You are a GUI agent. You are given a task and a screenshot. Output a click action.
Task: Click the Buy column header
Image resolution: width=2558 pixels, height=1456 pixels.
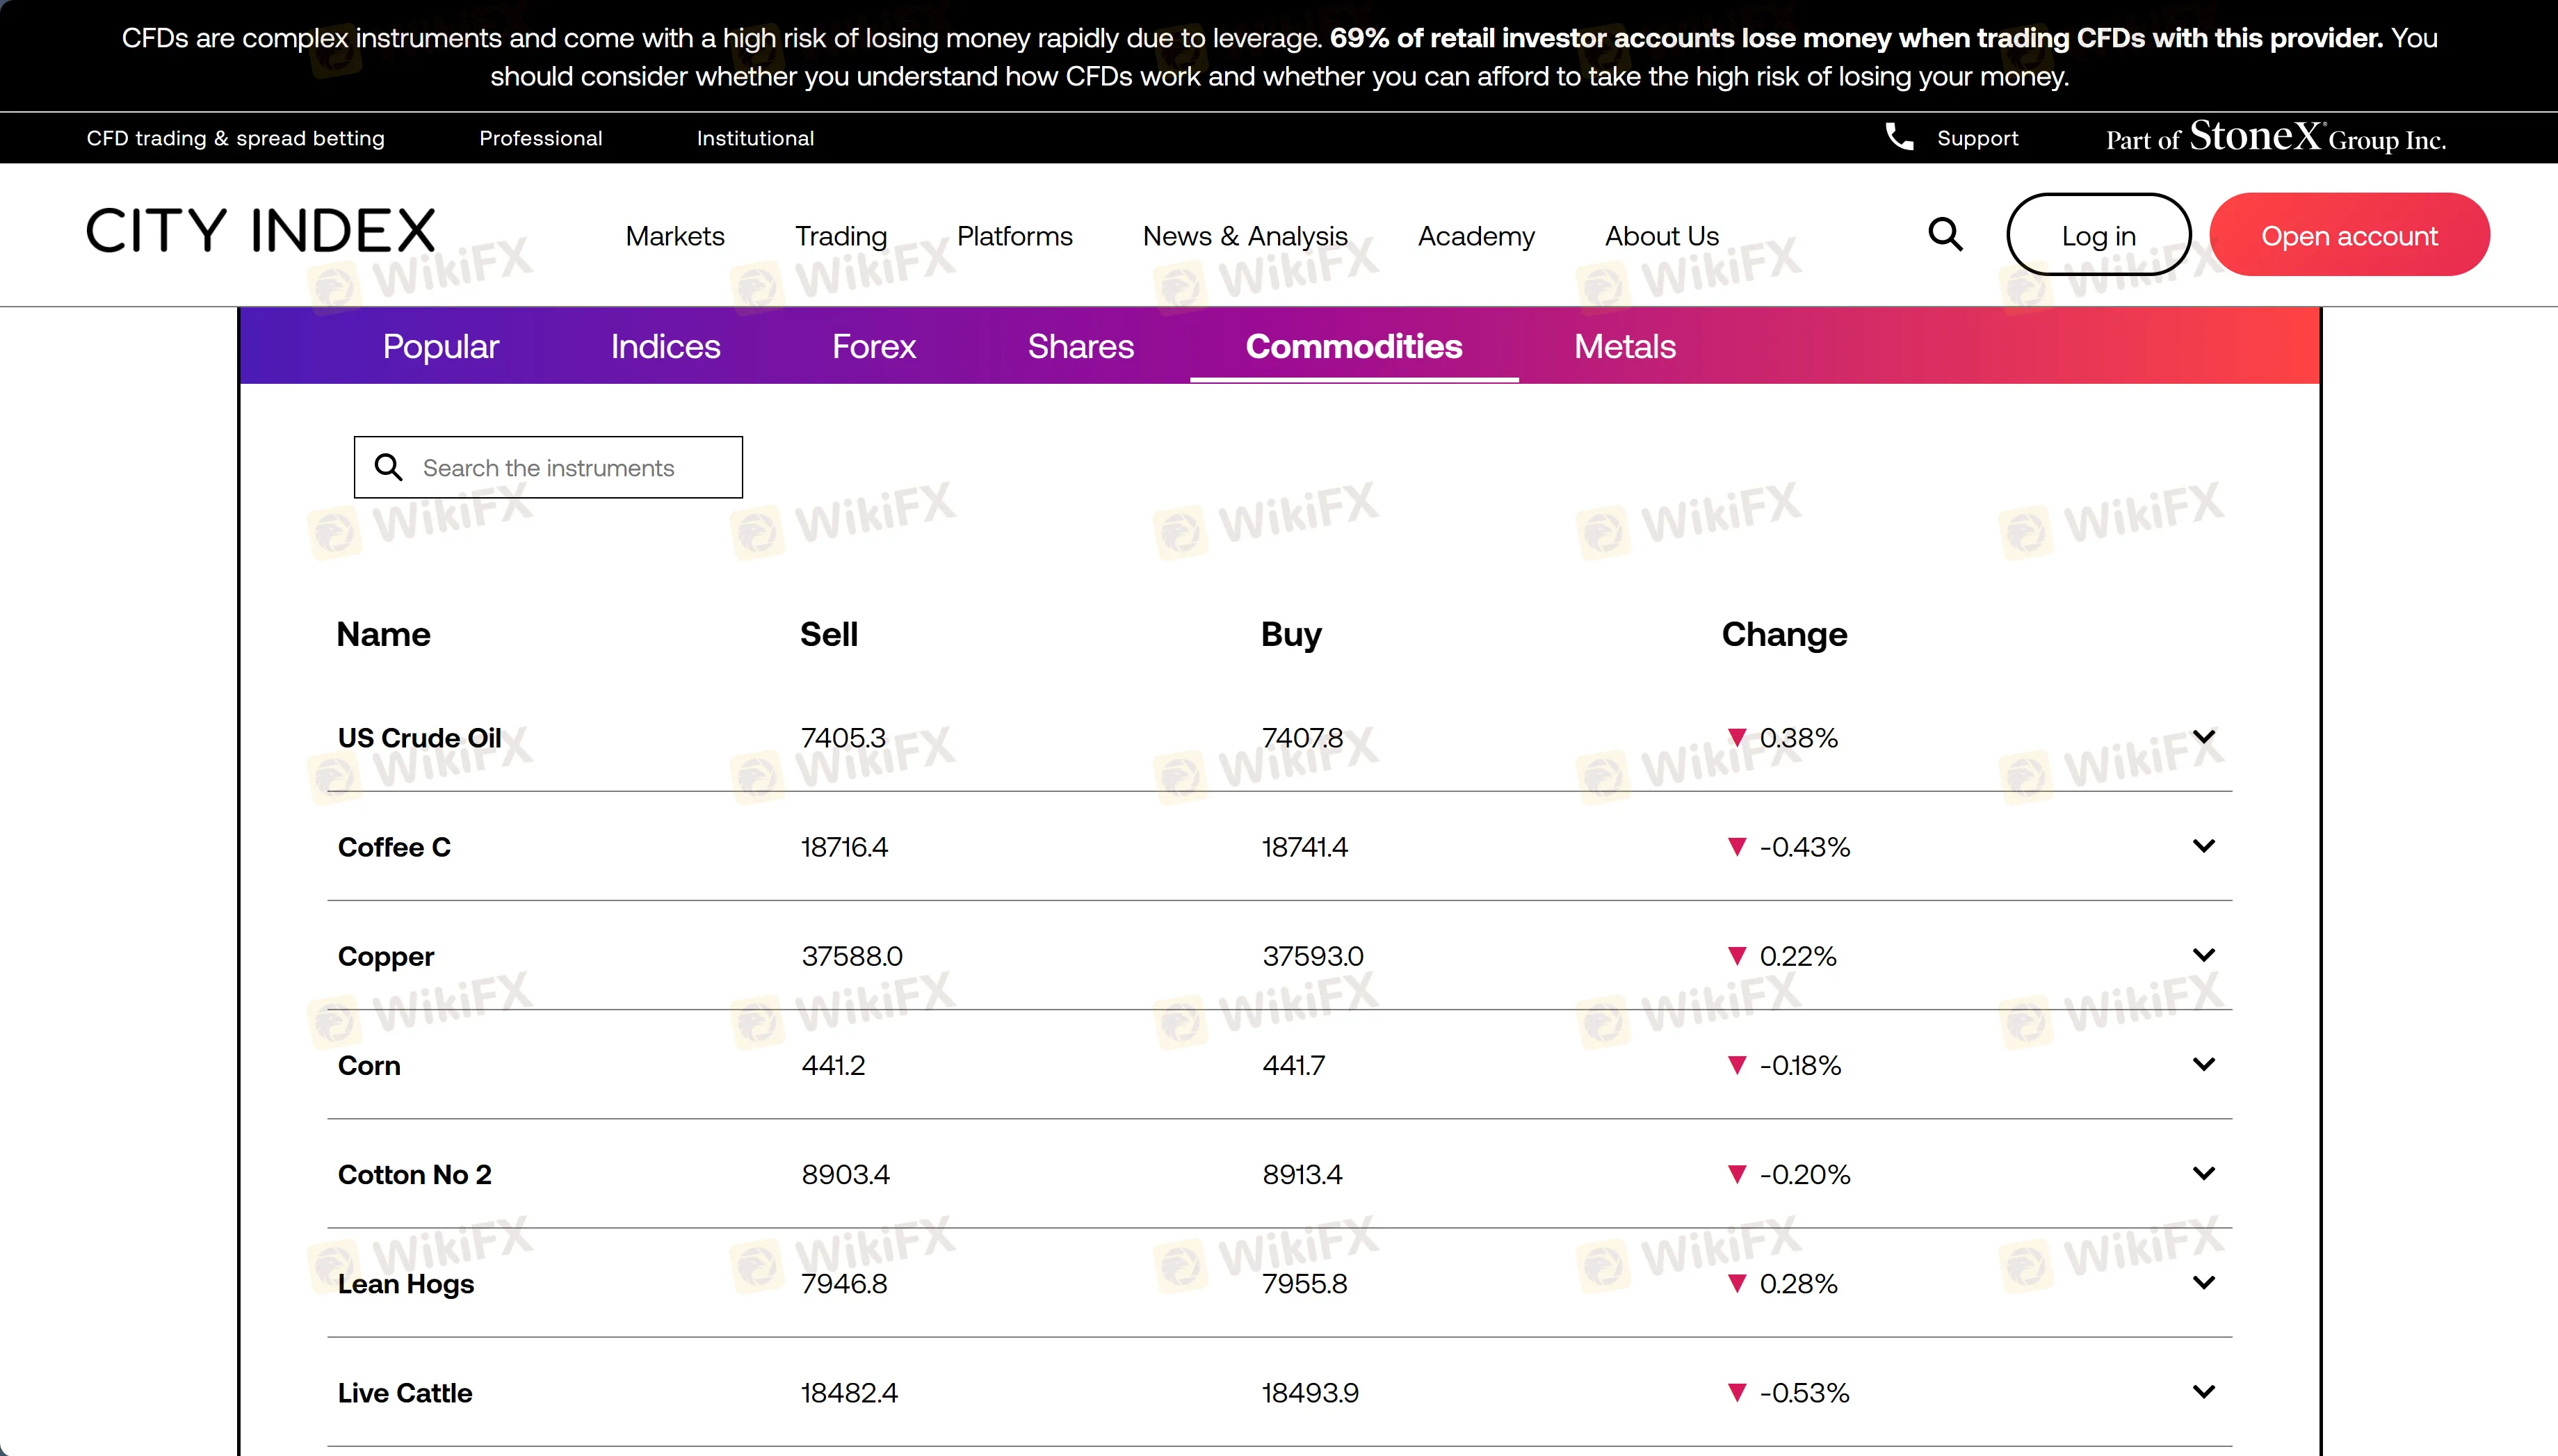pos(1291,634)
